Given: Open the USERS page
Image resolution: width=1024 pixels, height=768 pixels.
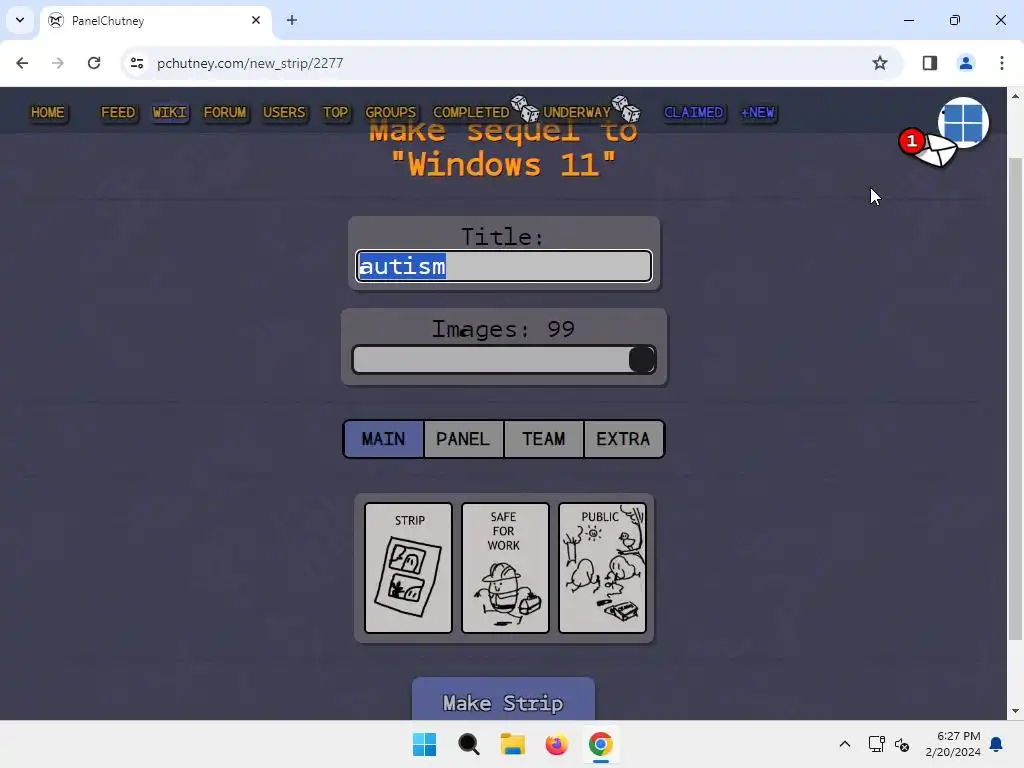Looking at the screenshot, I should (284, 112).
